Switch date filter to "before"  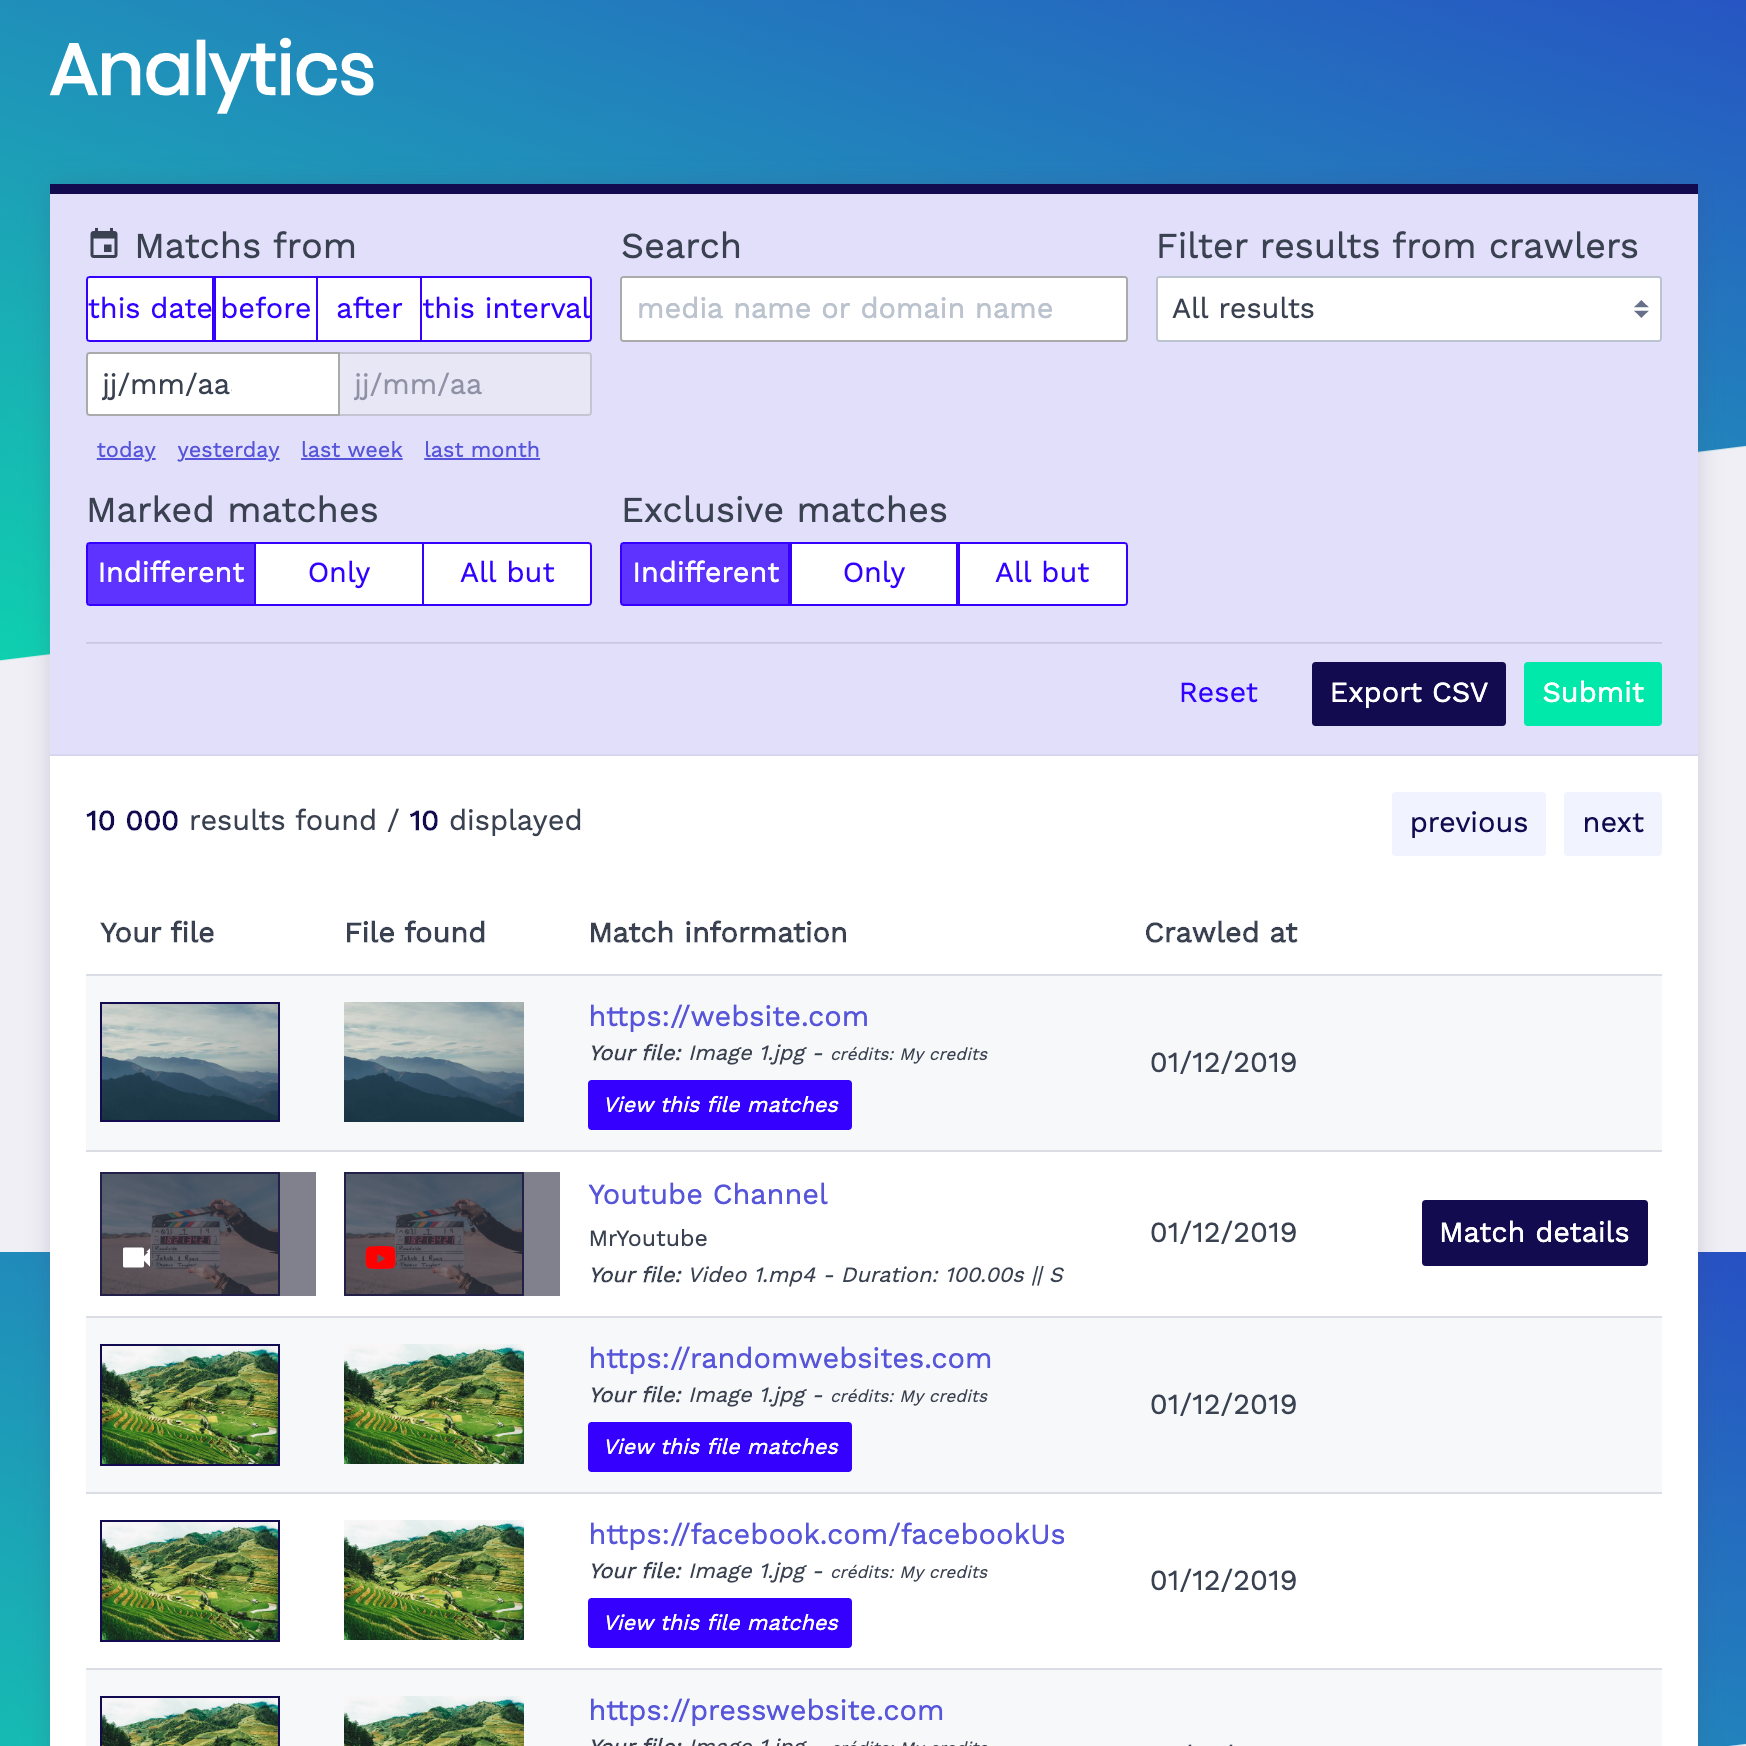coord(265,308)
